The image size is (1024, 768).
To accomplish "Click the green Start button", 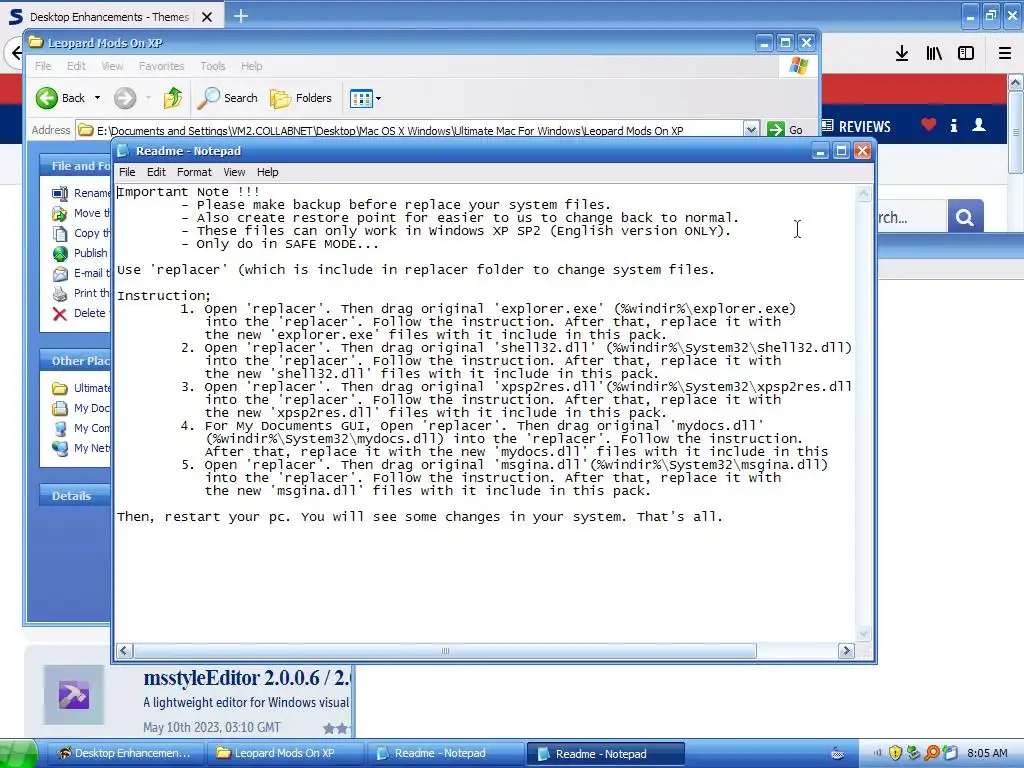I will coord(18,754).
